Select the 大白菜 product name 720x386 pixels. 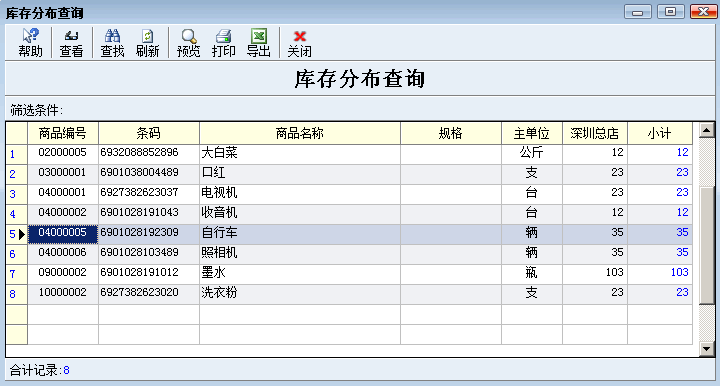click(x=219, y=153)
